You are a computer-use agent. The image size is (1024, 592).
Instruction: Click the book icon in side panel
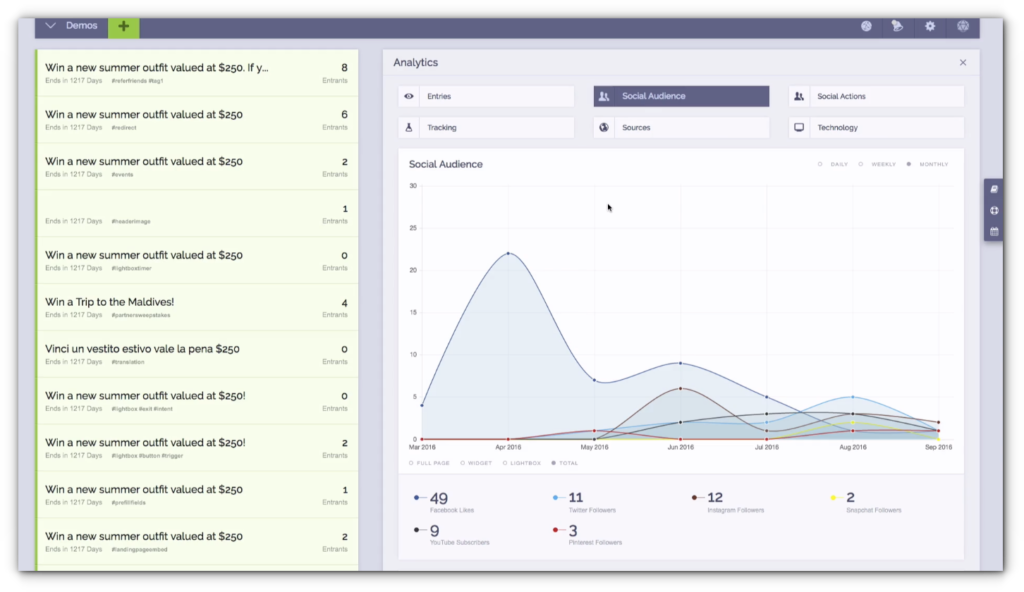[994, 189]
